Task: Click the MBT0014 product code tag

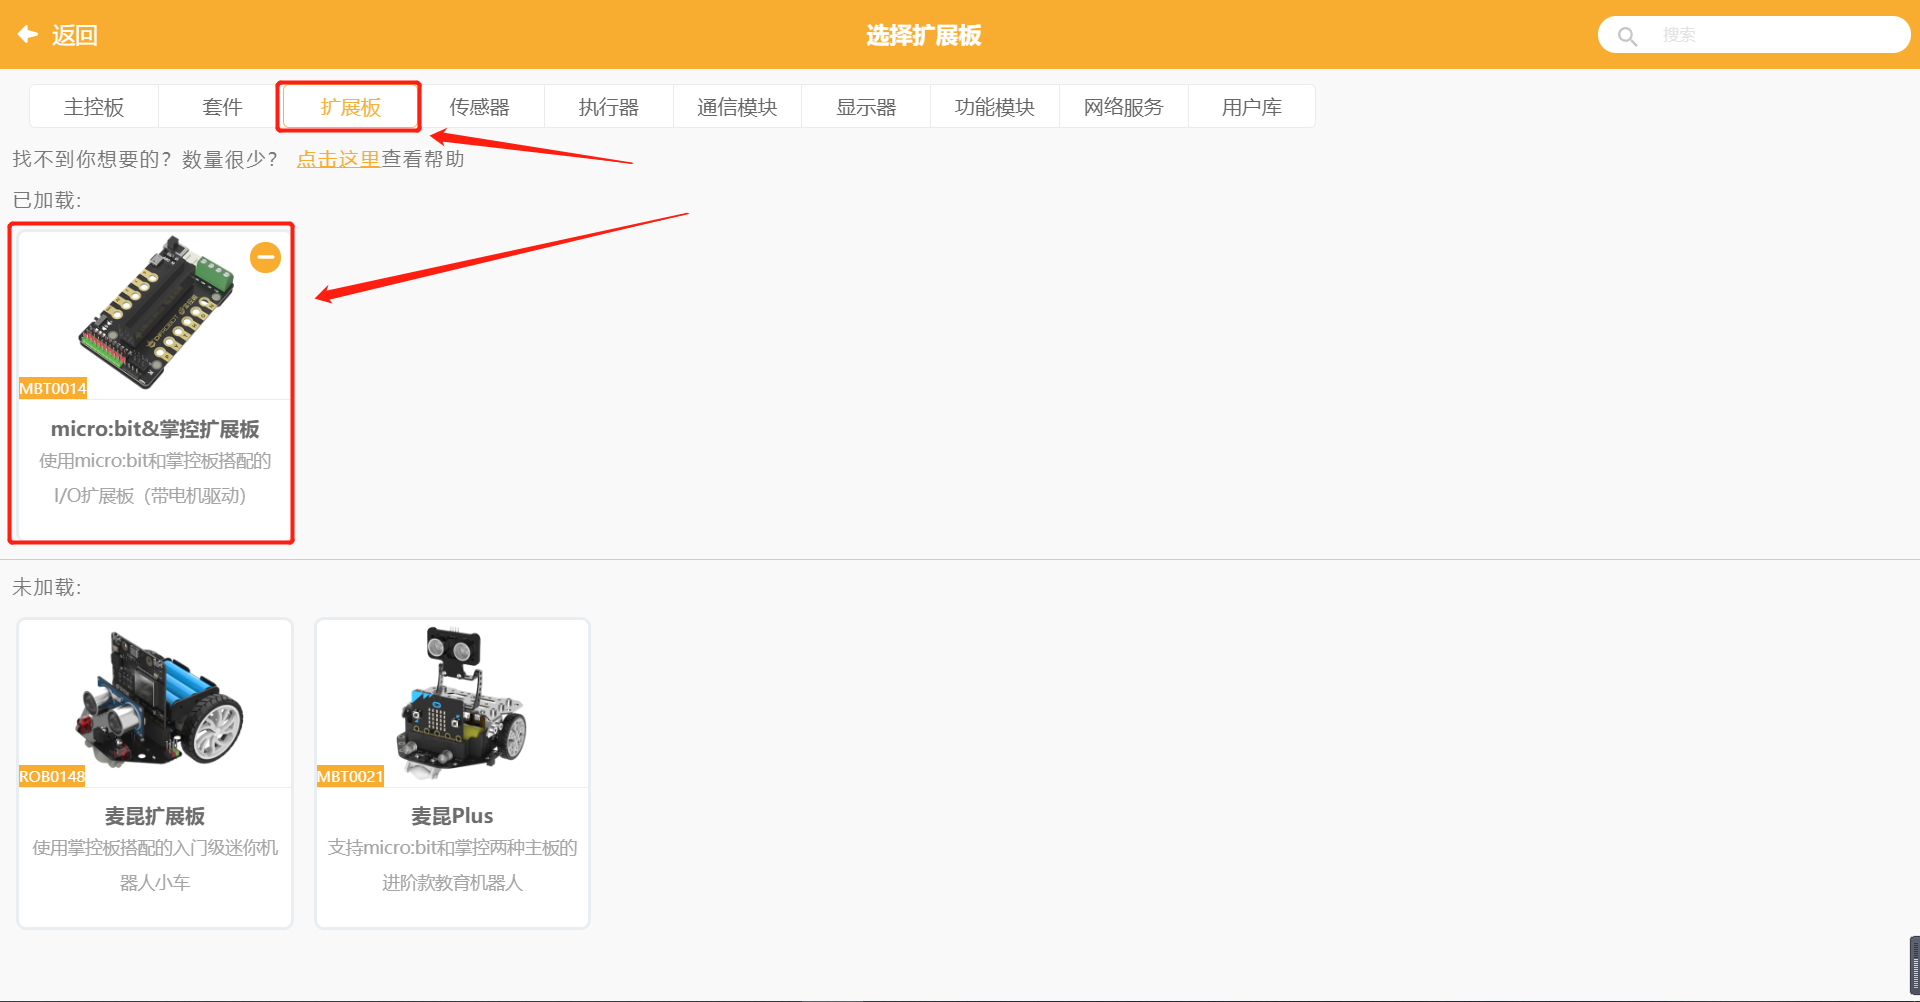Action: pos(53,388)
